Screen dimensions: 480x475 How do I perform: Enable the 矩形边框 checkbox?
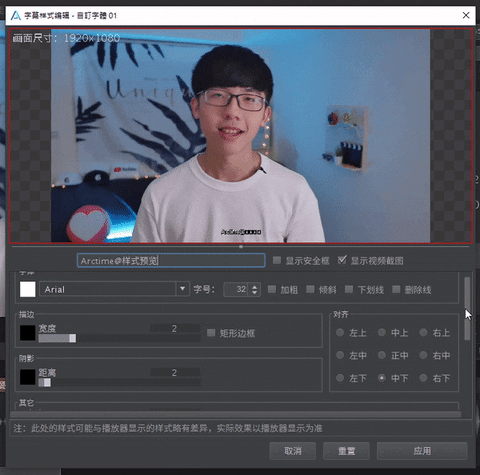click(211, 333)
